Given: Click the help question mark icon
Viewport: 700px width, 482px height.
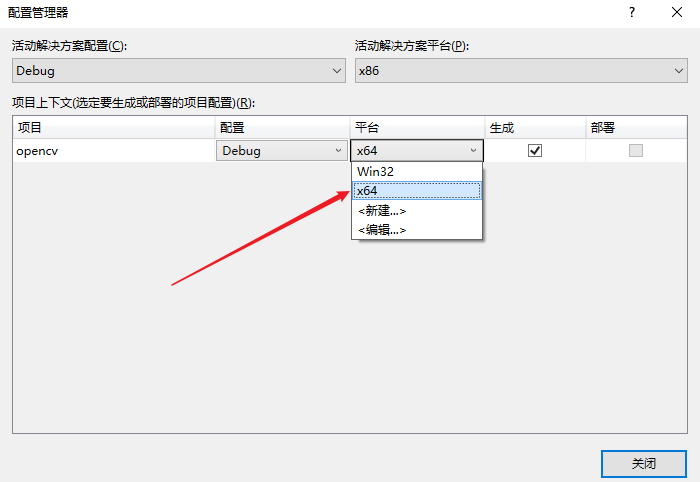Looking at the screenshot, I should click(632, 12).
